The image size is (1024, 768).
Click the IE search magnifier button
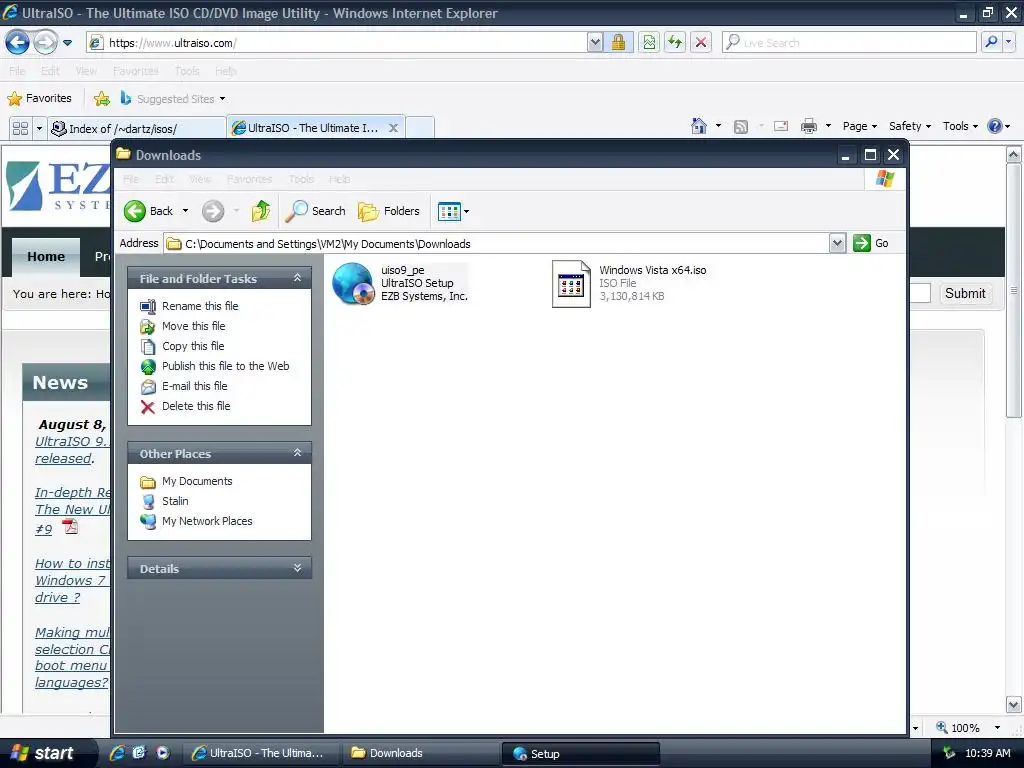[991, 43]
